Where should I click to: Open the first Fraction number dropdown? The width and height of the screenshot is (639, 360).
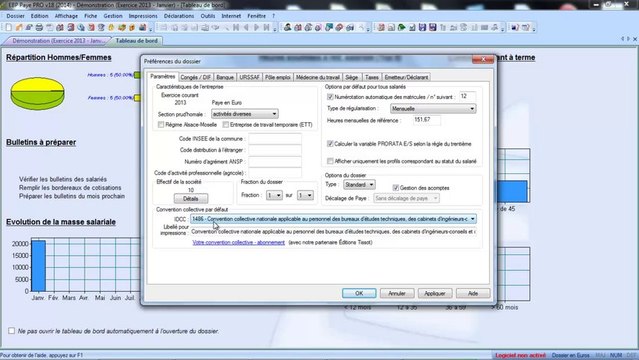[x=274, y=195]
